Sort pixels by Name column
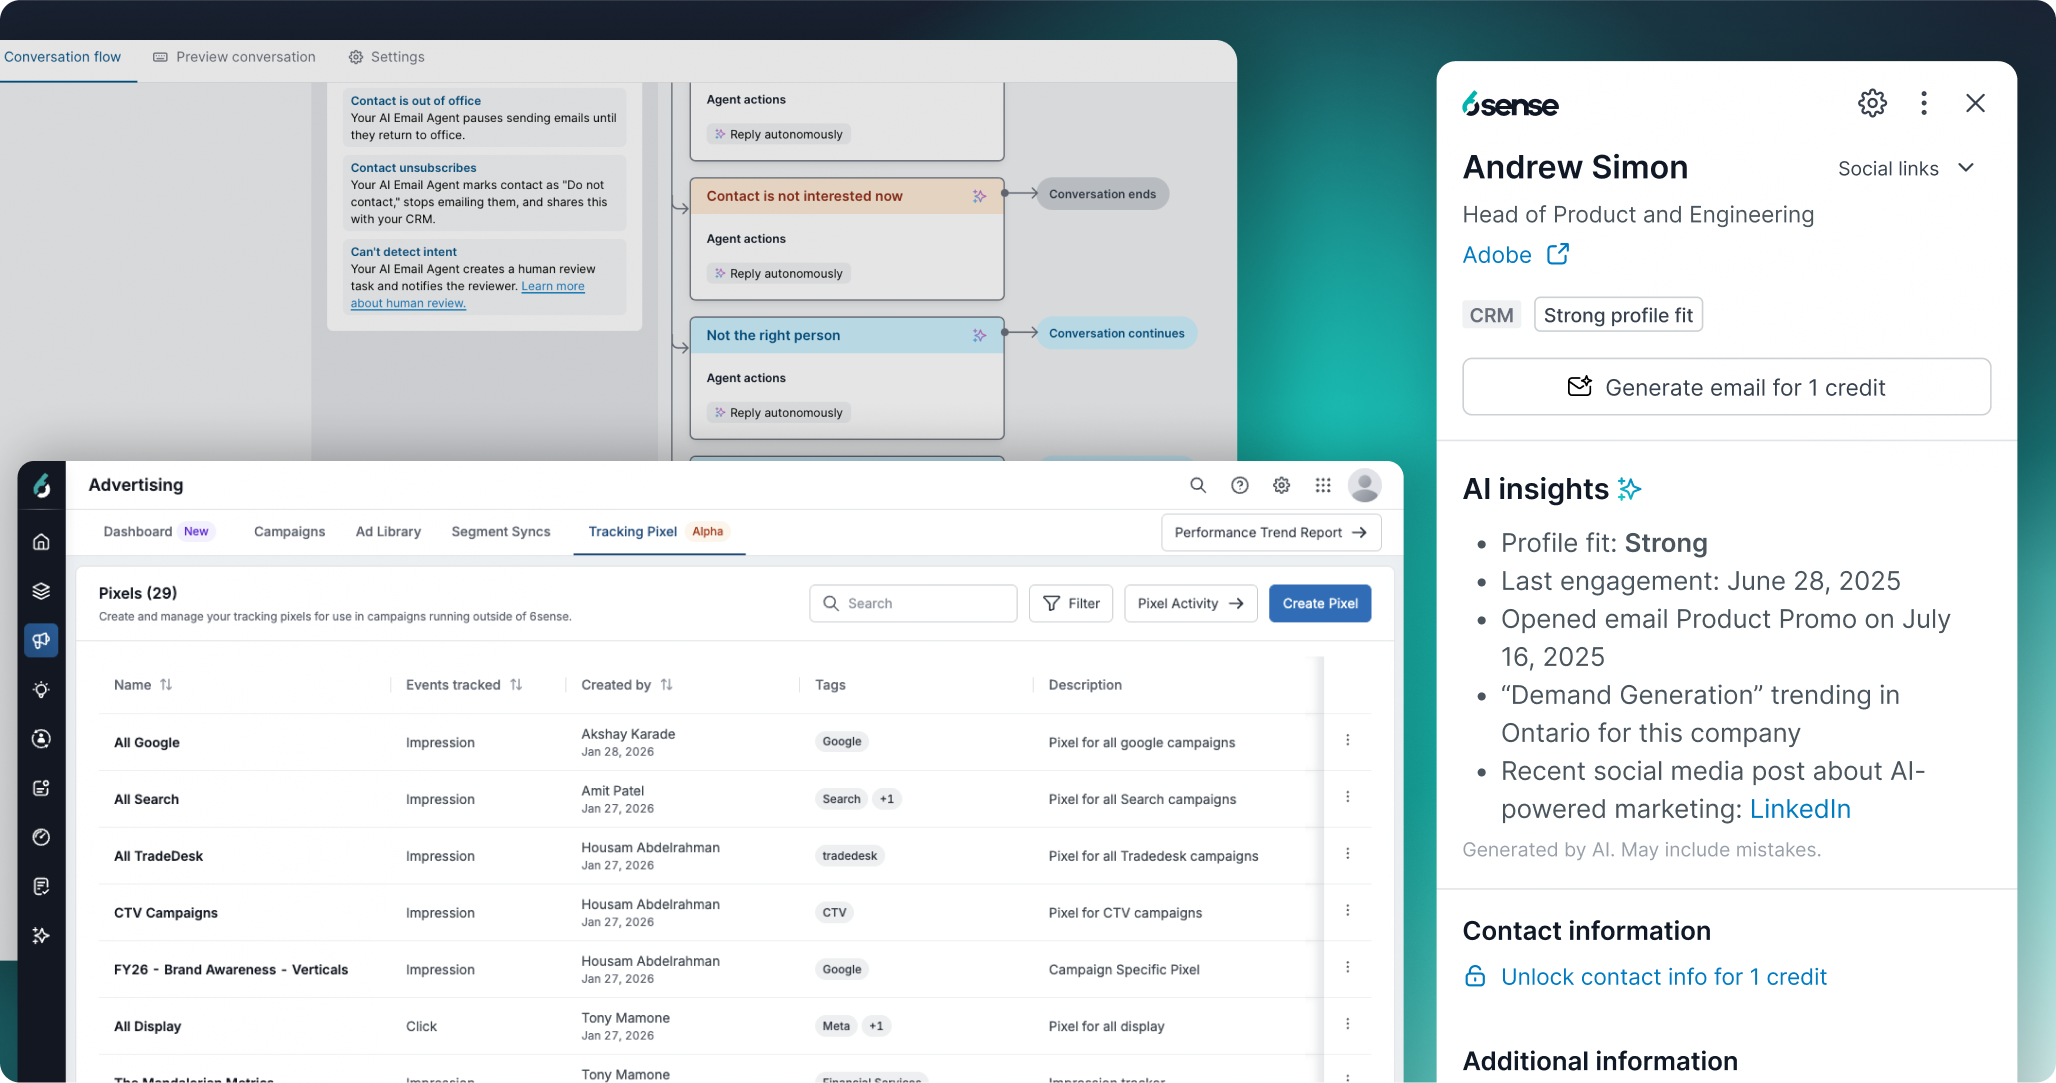Screen dimensions: 2056x1083 click(166, 685)
